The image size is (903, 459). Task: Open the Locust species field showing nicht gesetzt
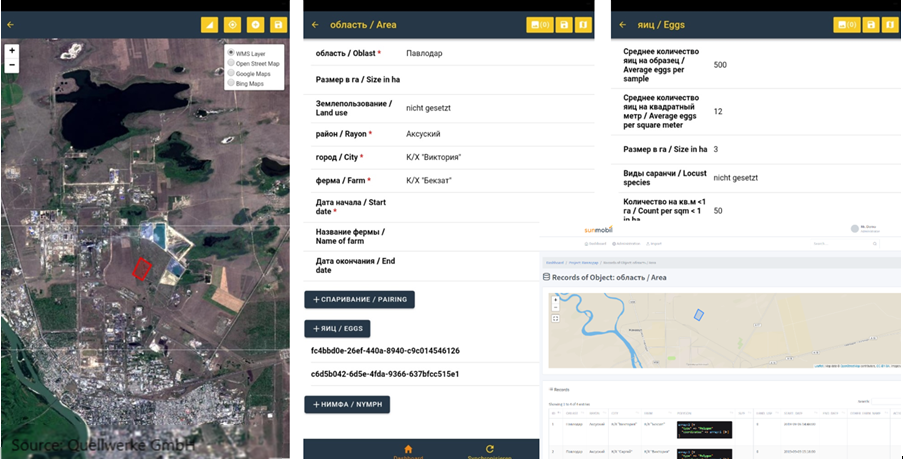[x=736, y=177]
